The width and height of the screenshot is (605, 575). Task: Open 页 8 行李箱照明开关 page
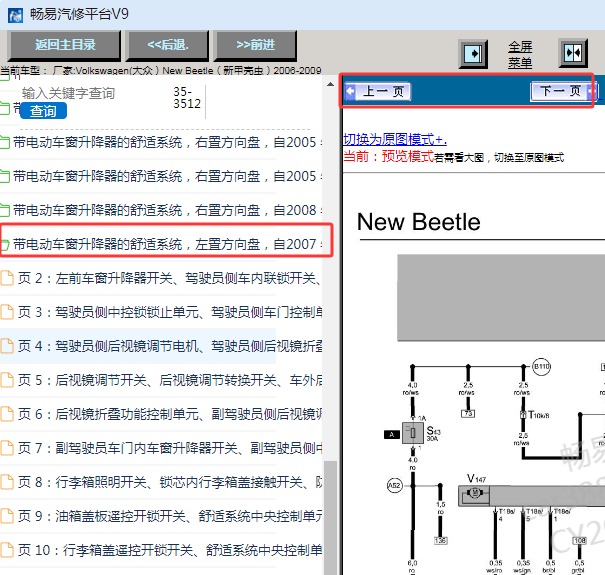click(161, 482)
